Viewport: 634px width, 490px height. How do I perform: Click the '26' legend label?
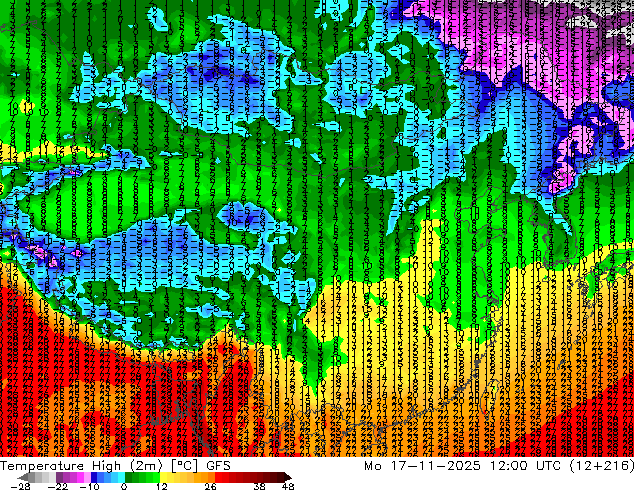[210, 486]
